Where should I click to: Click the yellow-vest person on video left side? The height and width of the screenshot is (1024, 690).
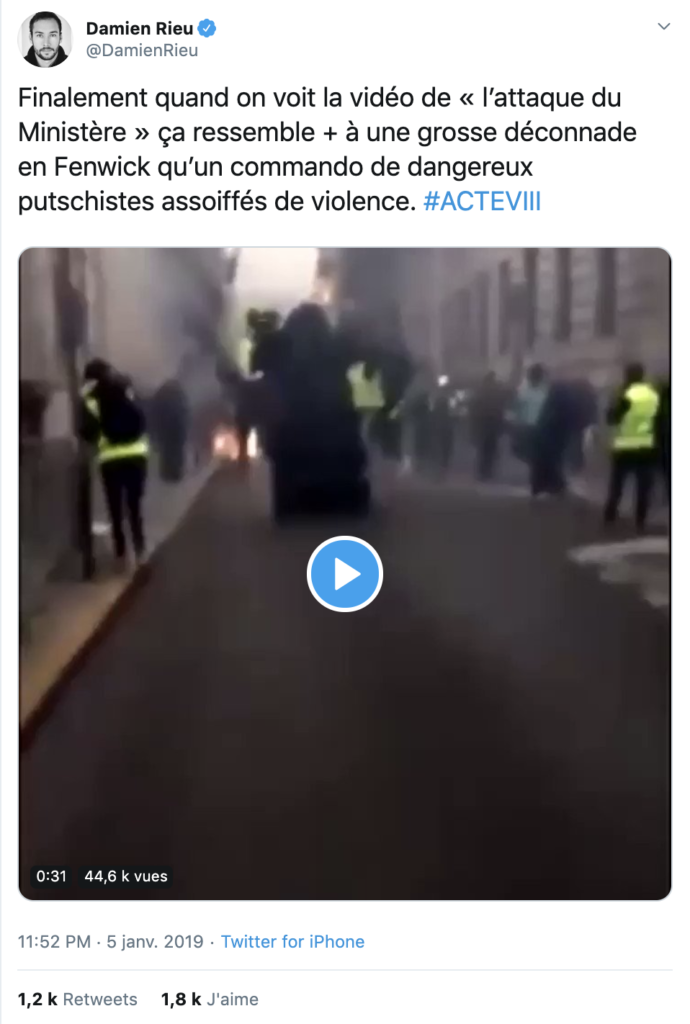[115, 457]
